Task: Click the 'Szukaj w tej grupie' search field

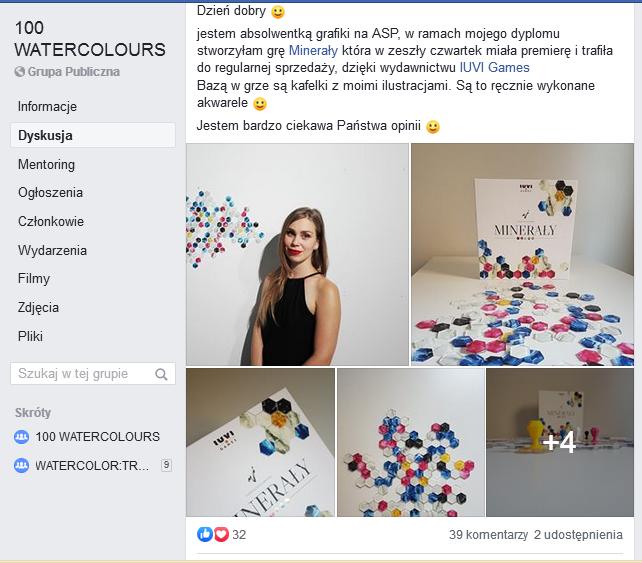Action: coord(83,374)
